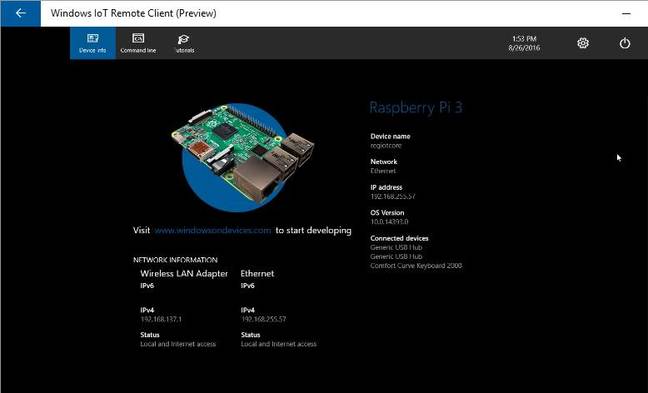Select the Ethernet IPv4 address 192.168.255.57
The image size is (648, 393).
(x=263, y=319)
